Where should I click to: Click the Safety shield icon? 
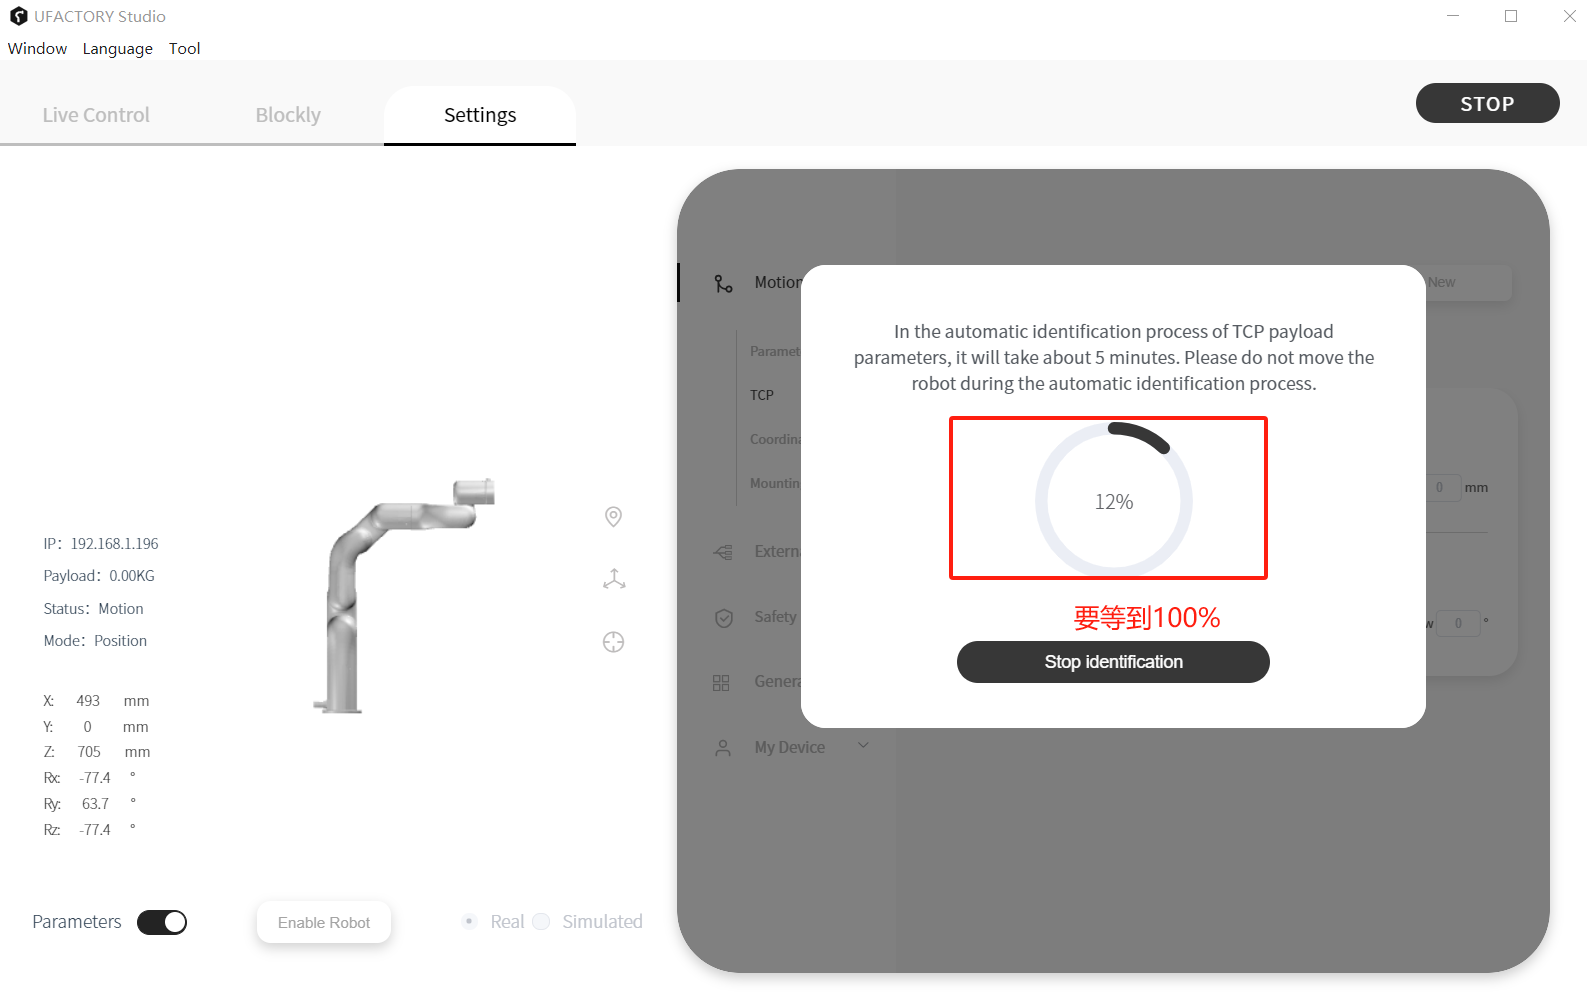pos(724,618)
